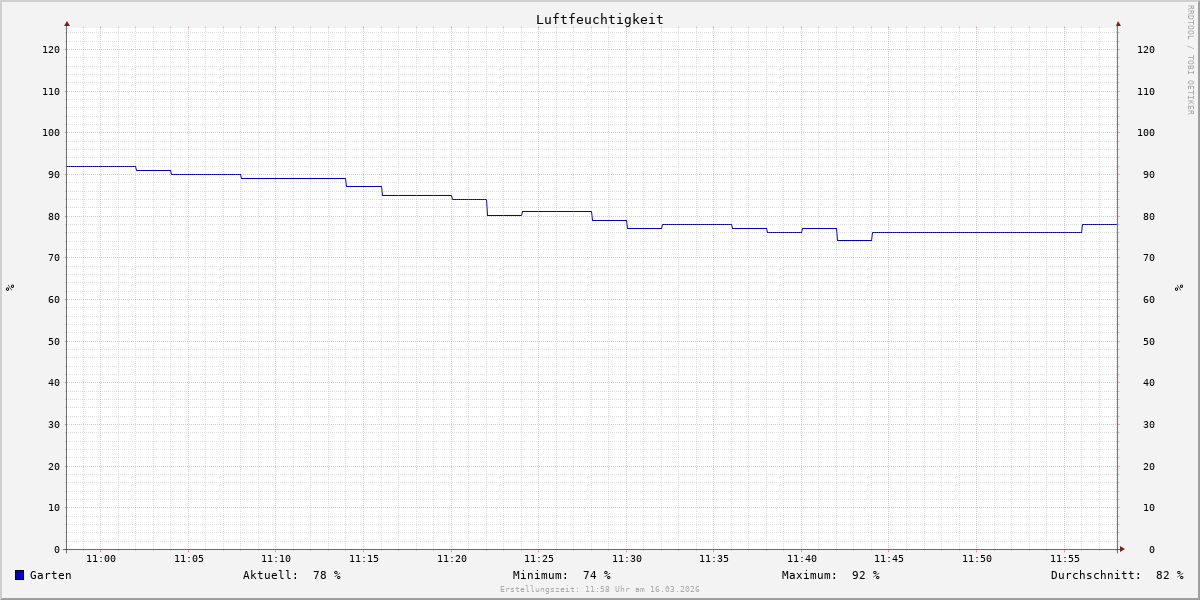
Task: Click the RRDTOOL / TOBI OETIKER watermark
Action: 1190,60
